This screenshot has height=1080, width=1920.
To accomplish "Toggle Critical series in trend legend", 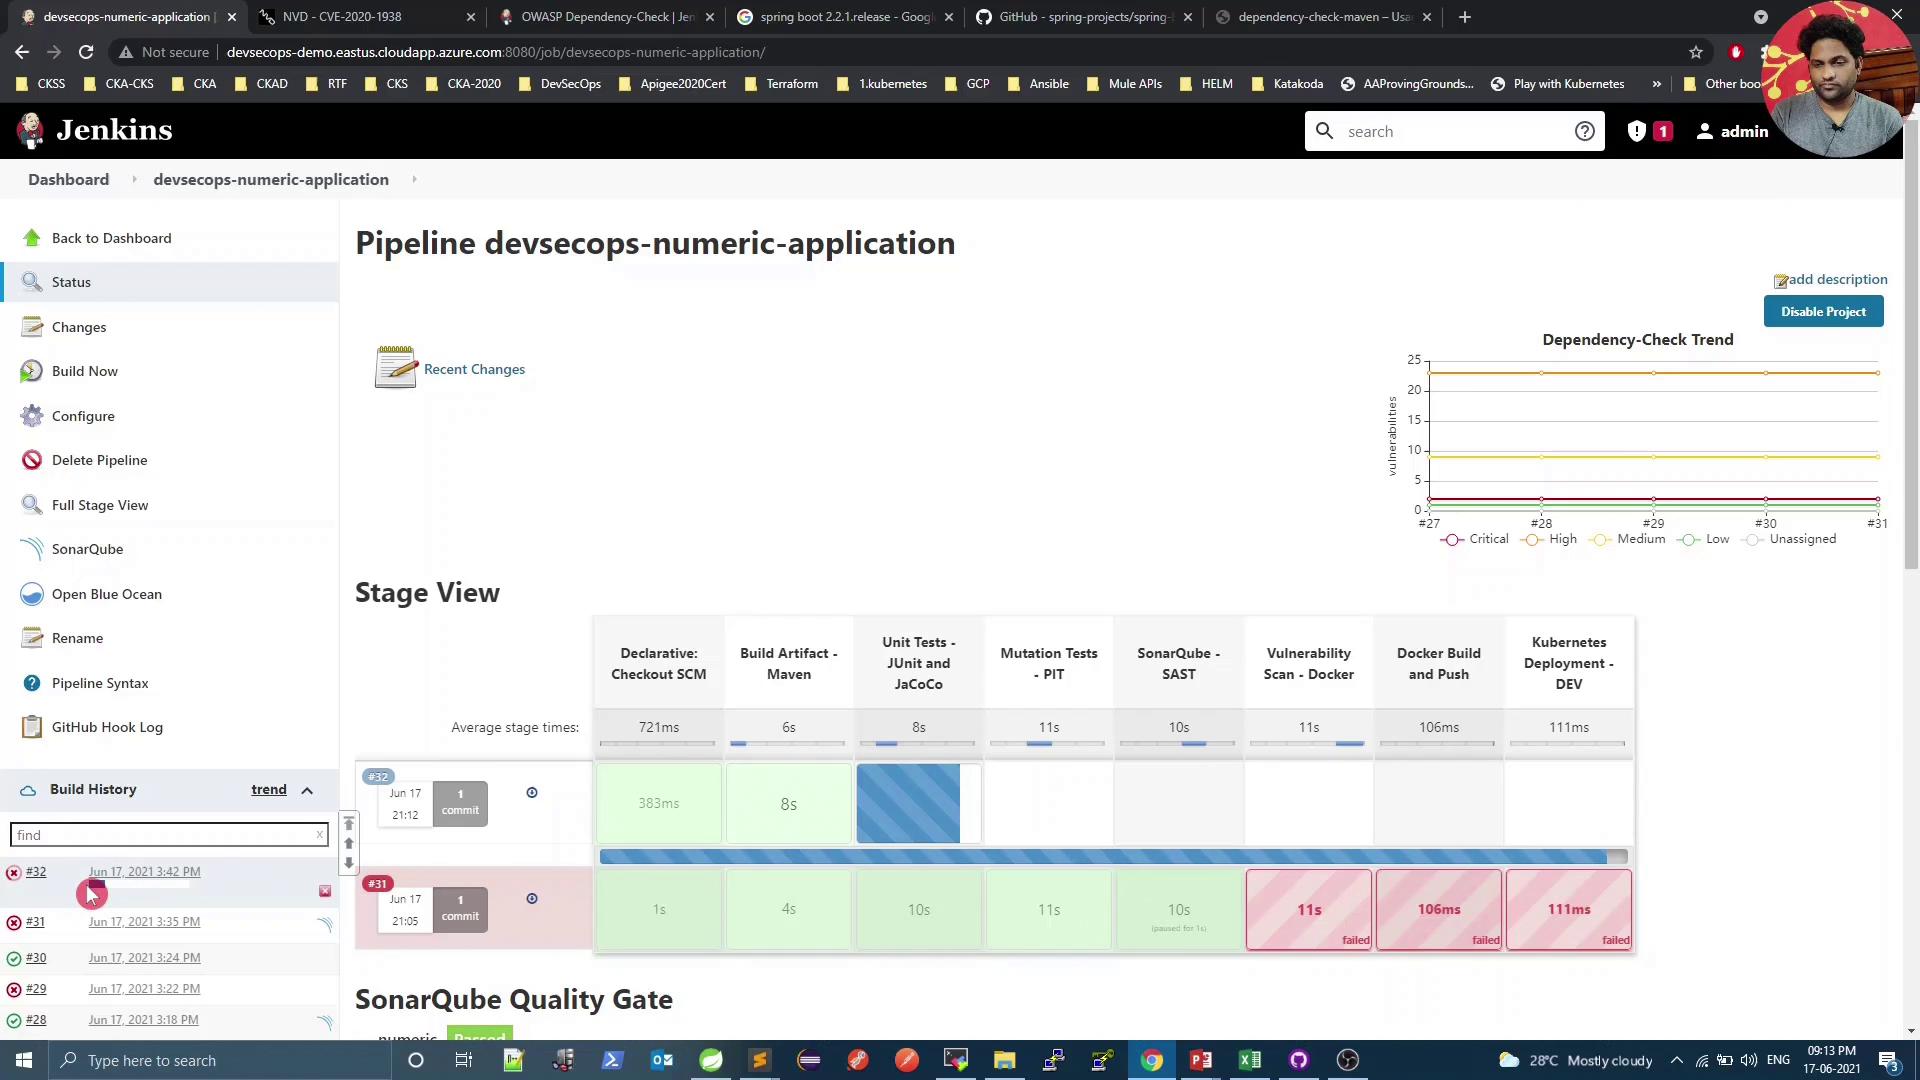I will (1452, 540).
